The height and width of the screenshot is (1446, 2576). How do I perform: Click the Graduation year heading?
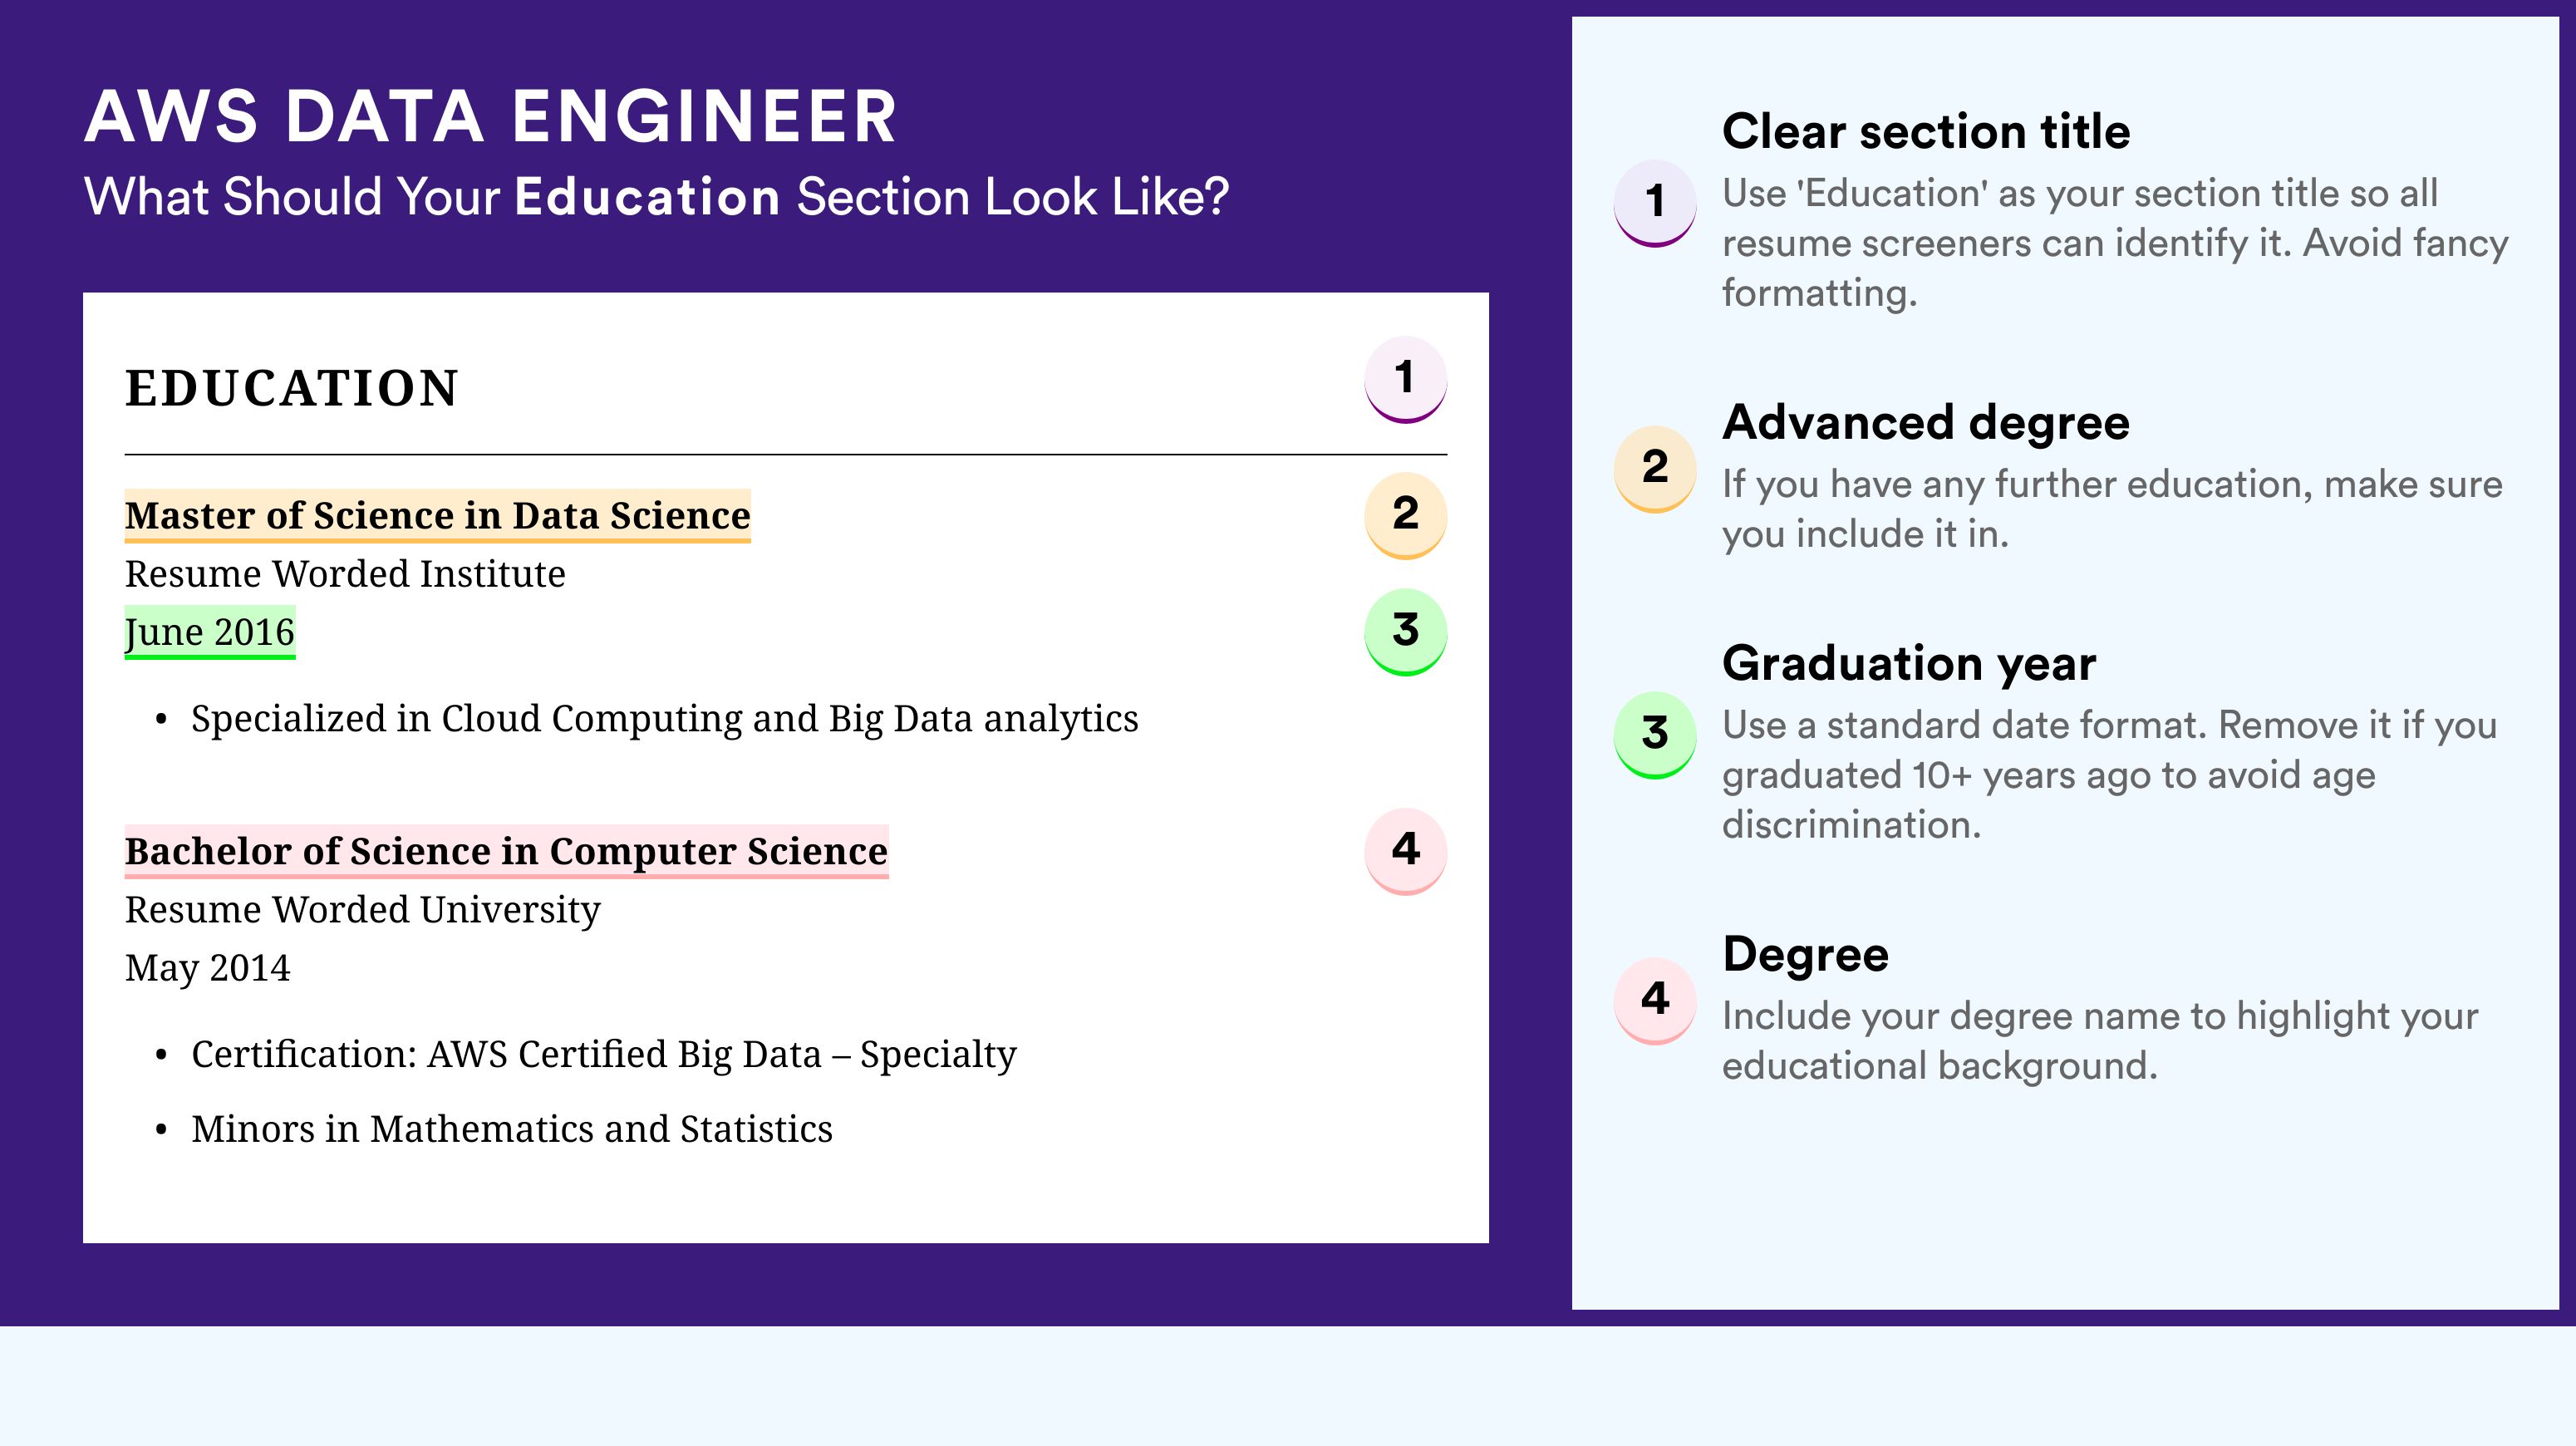click(x=1909, y=664)
